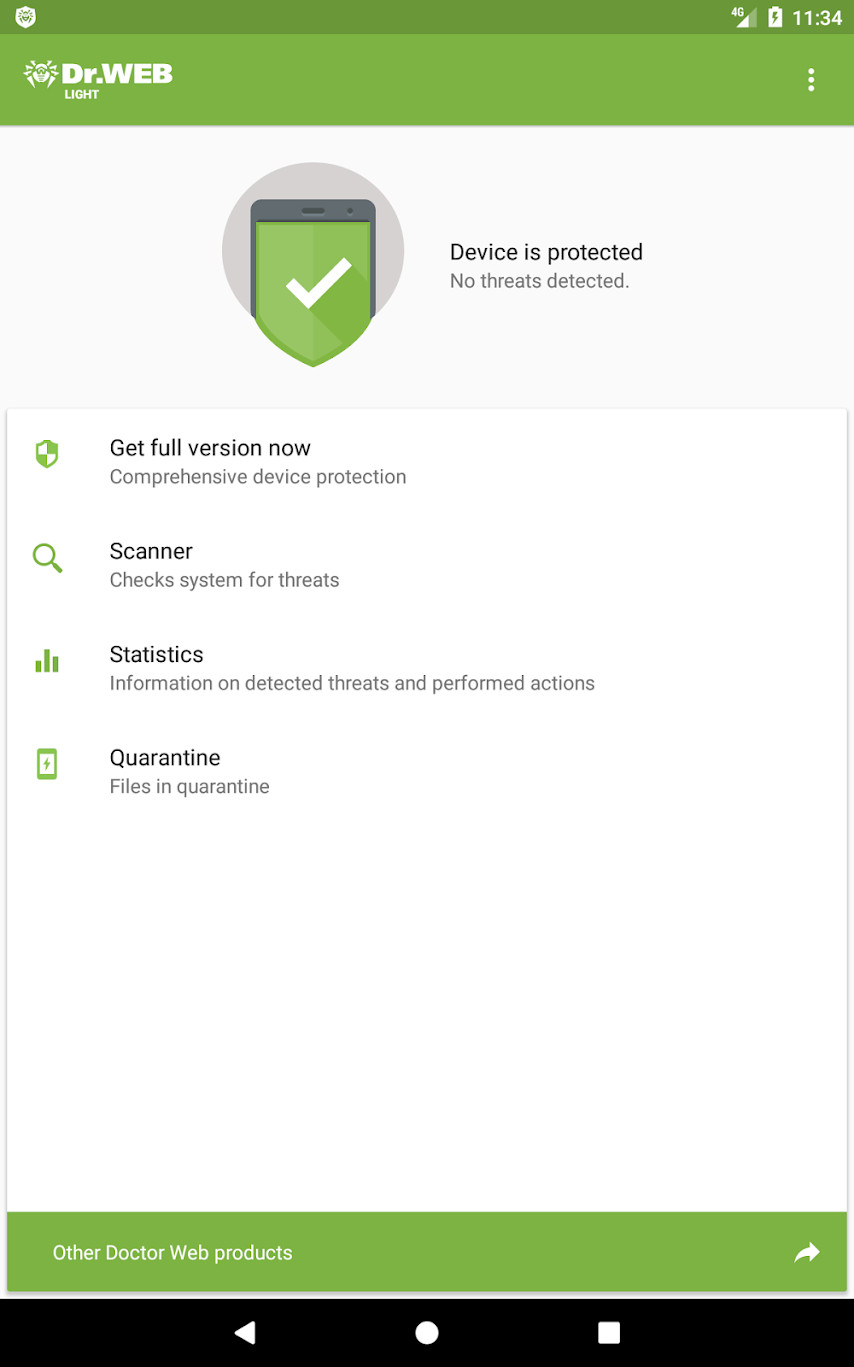This screenshot has width=854, height=1367.
Task: Click the bar chart Statistics icon
Action: [47, 661]
